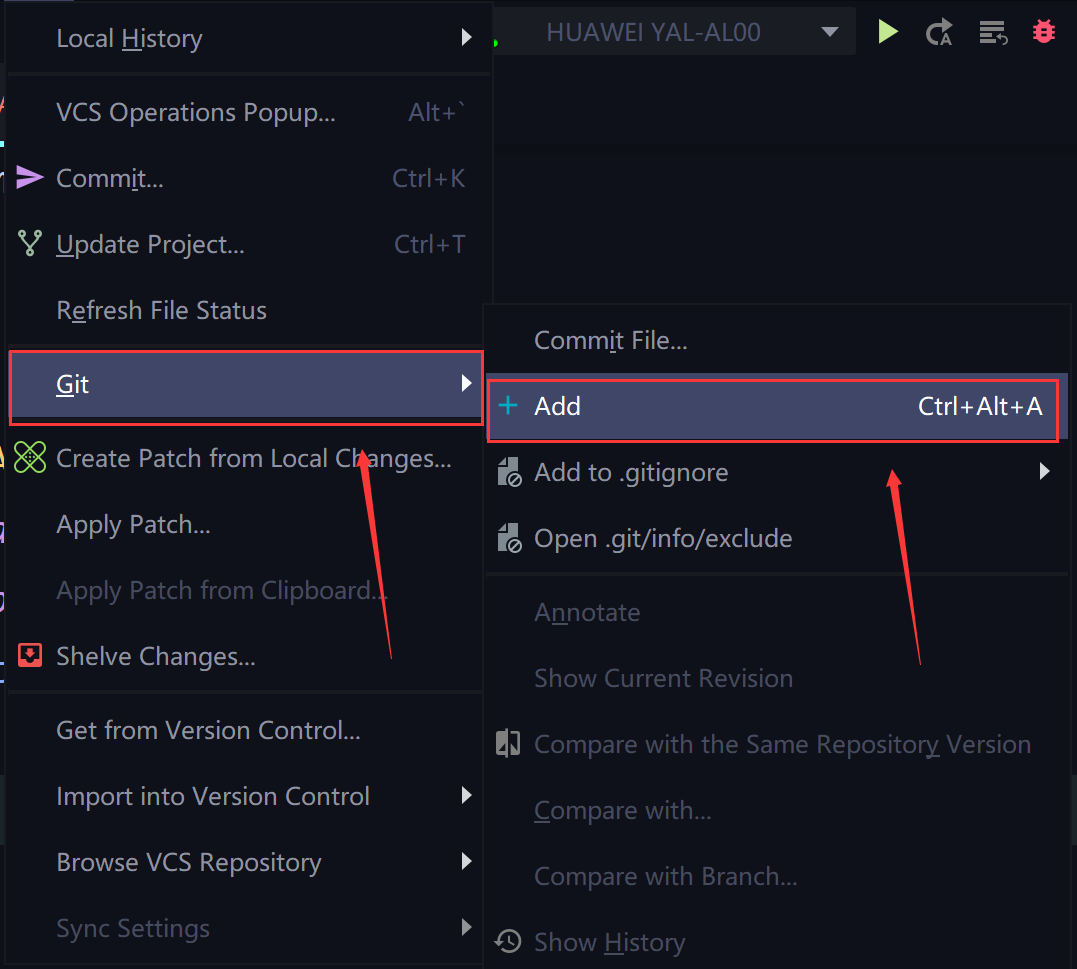
Task: Click the green Create Patch icon
Action: coord(30,457)
